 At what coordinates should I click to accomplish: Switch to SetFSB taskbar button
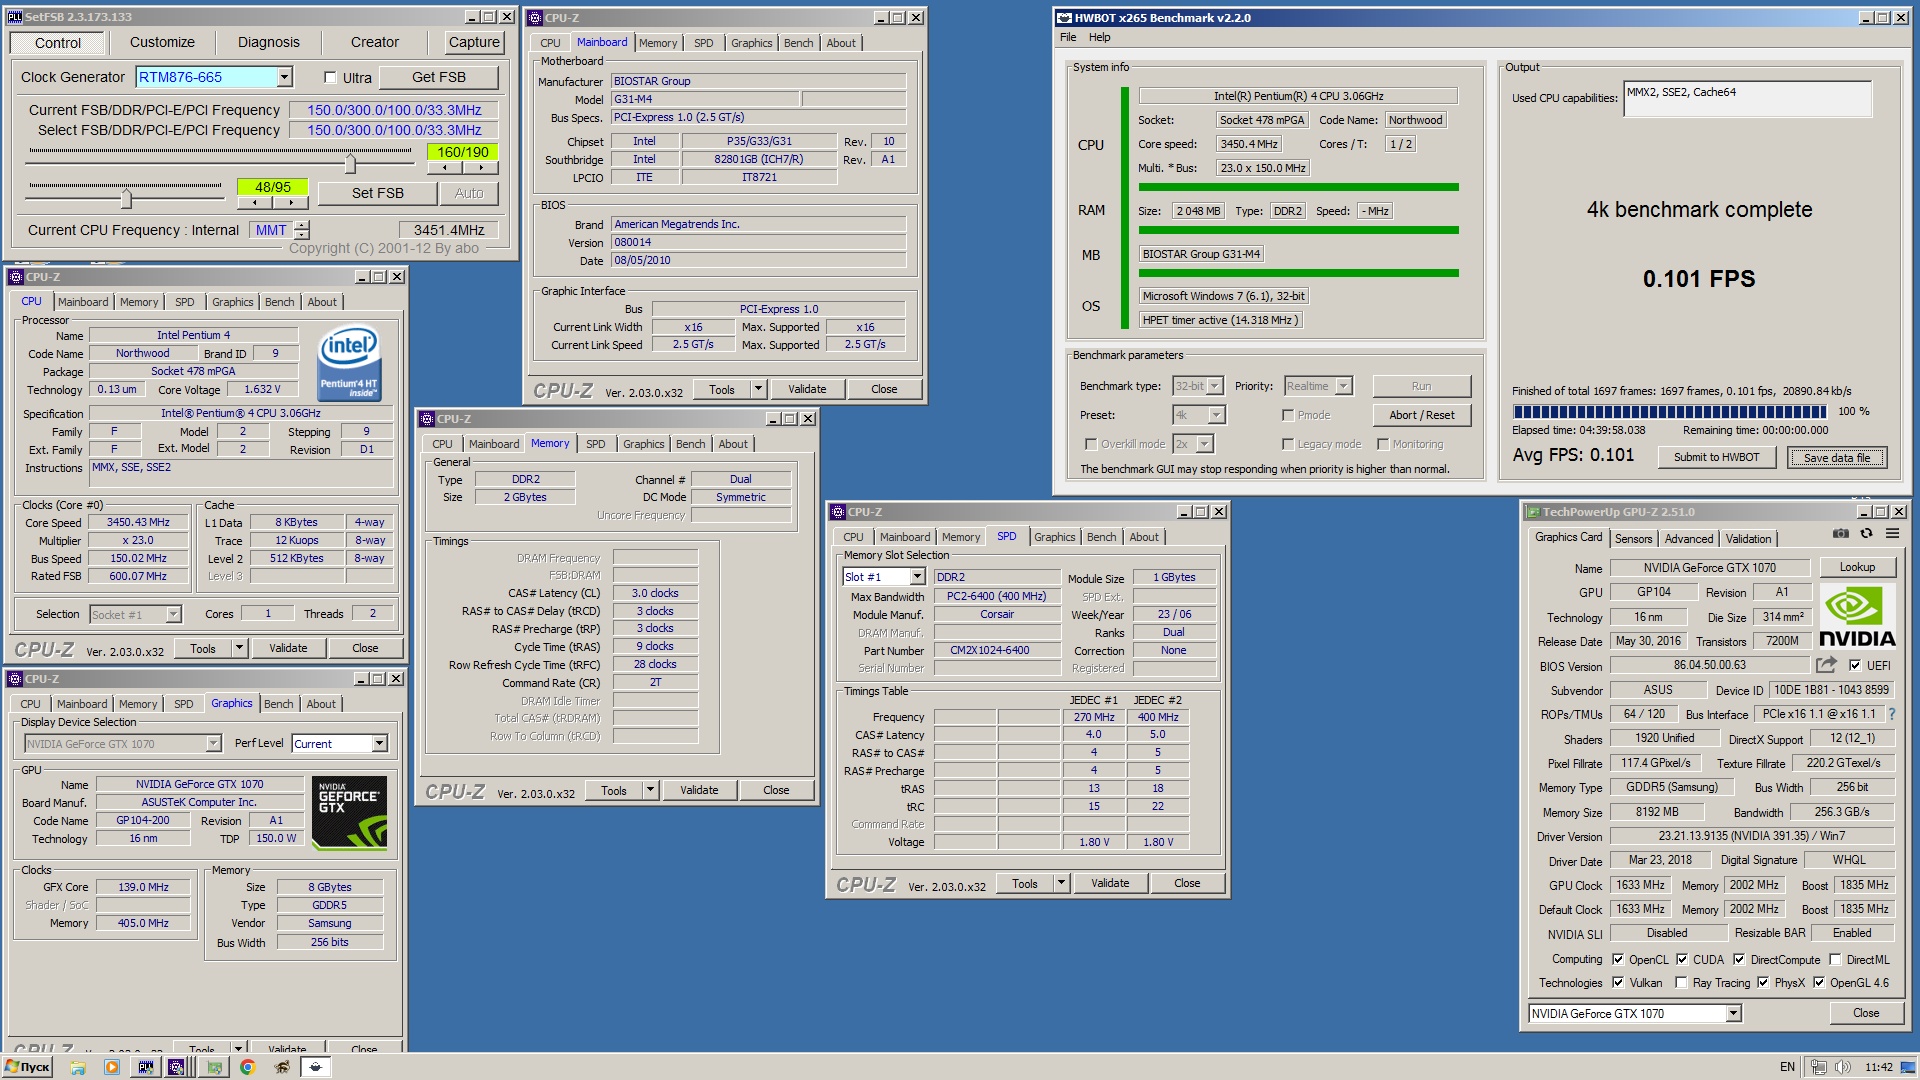[145, 1067]
